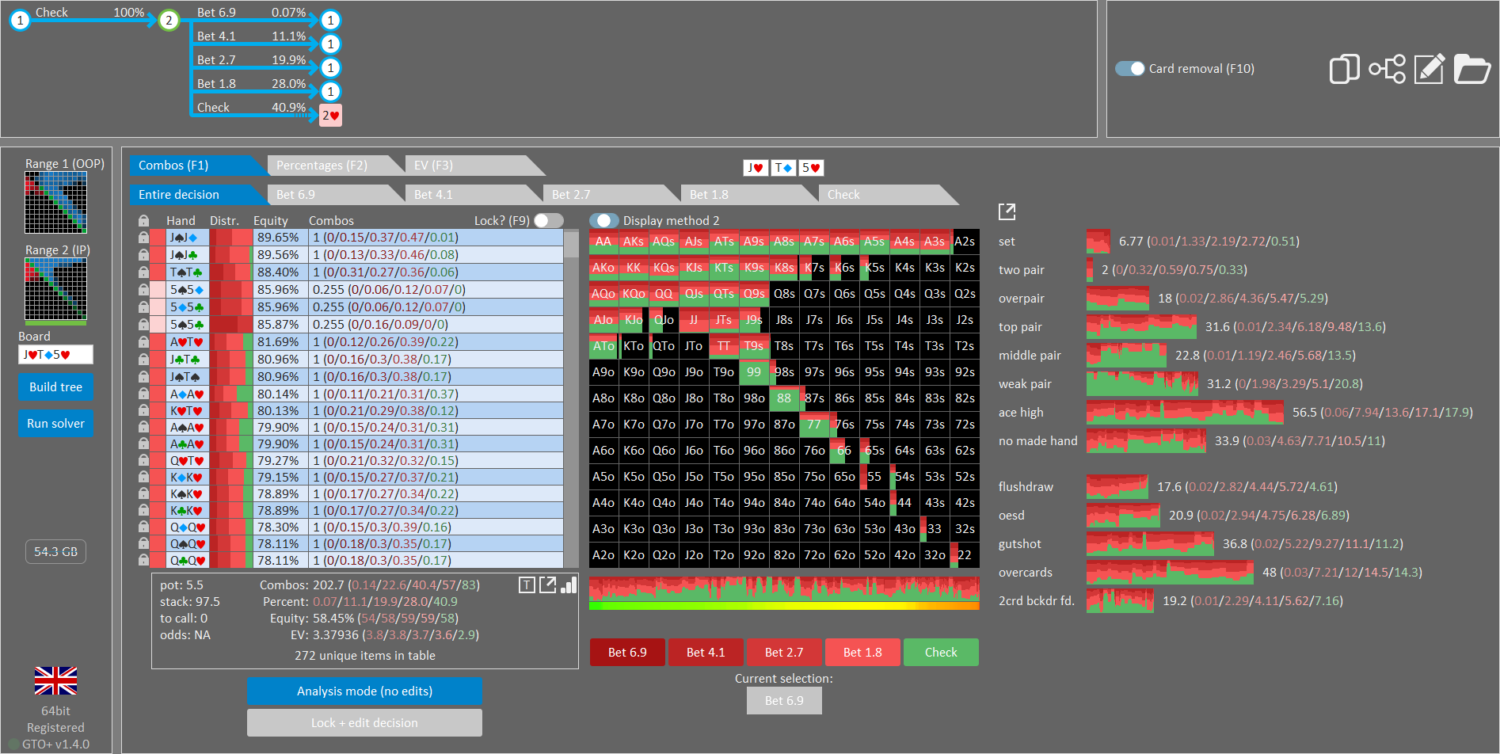Screen dimensions: 1500x754
Task: Click the Build tree button
Action: coord(55,387)
